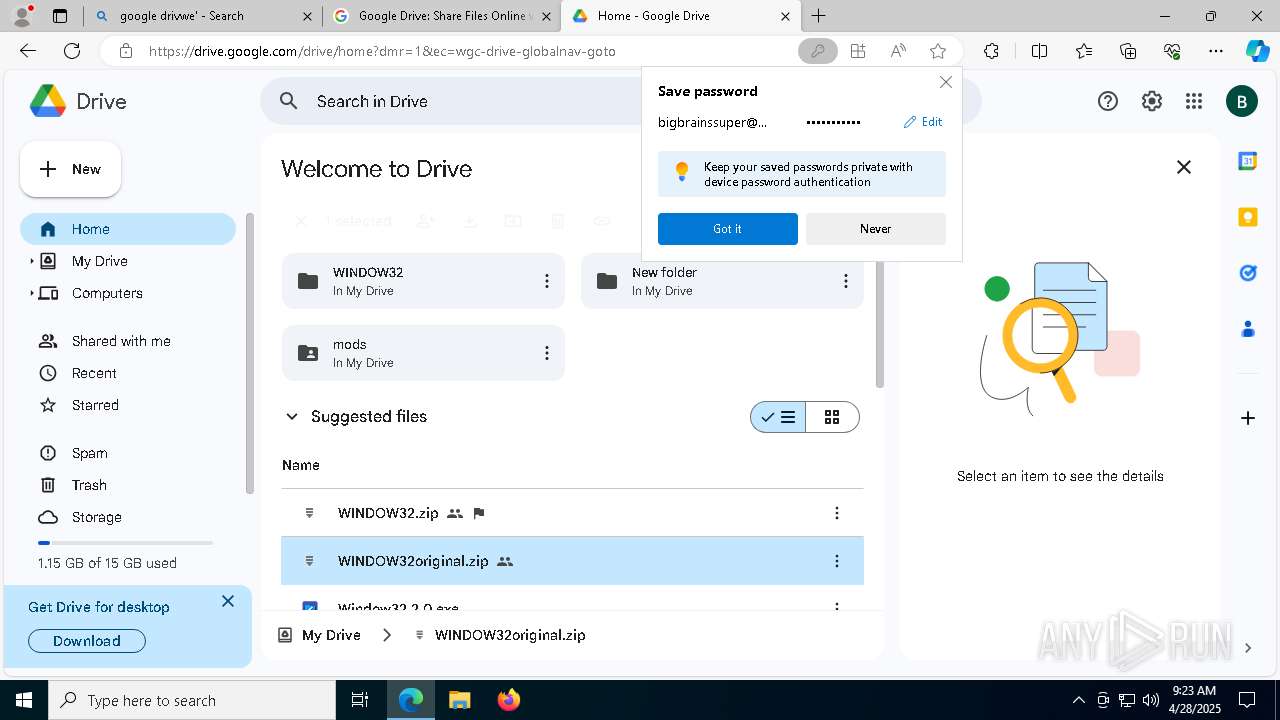Switch to list layout view
The width and height of the screenshot is (1280, 720).
coord(778,417)
